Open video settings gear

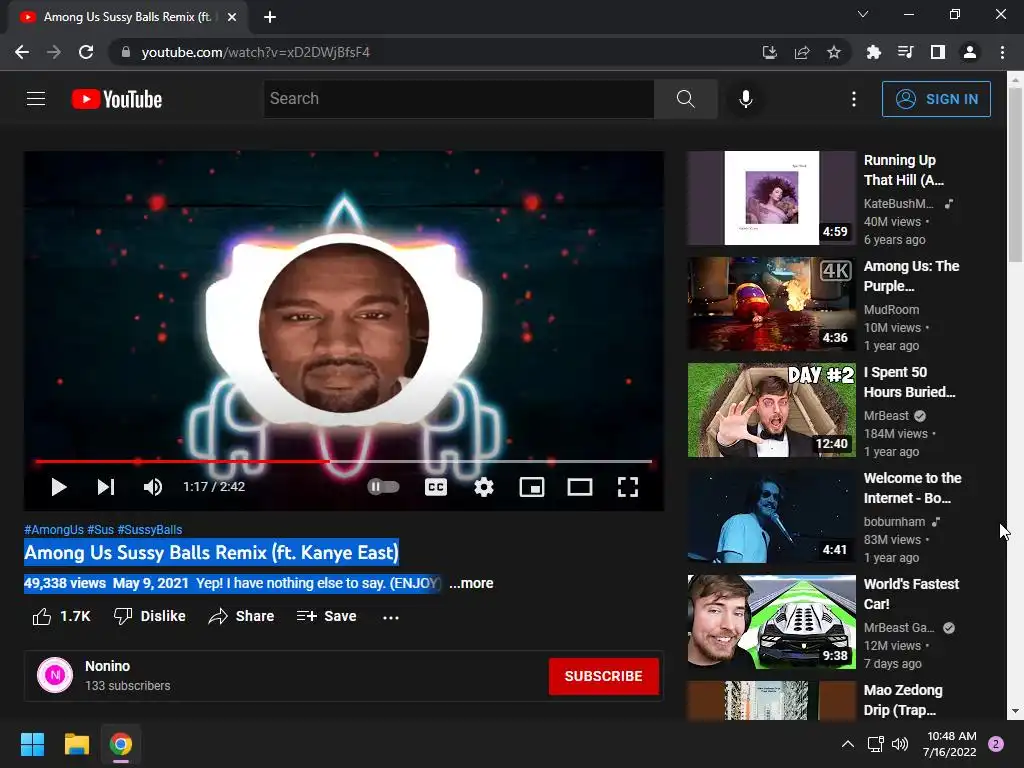point(484,487)
